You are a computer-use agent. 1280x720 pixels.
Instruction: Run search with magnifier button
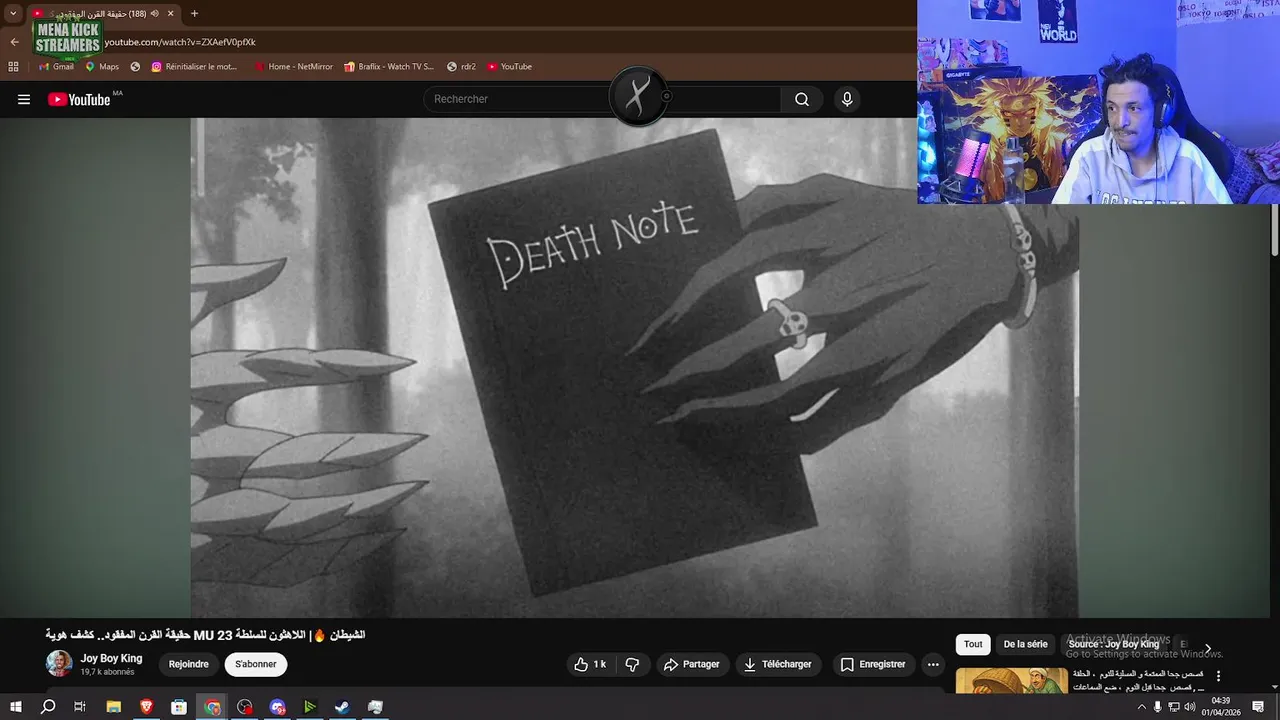pyautogui.click(x=802, y=99)
